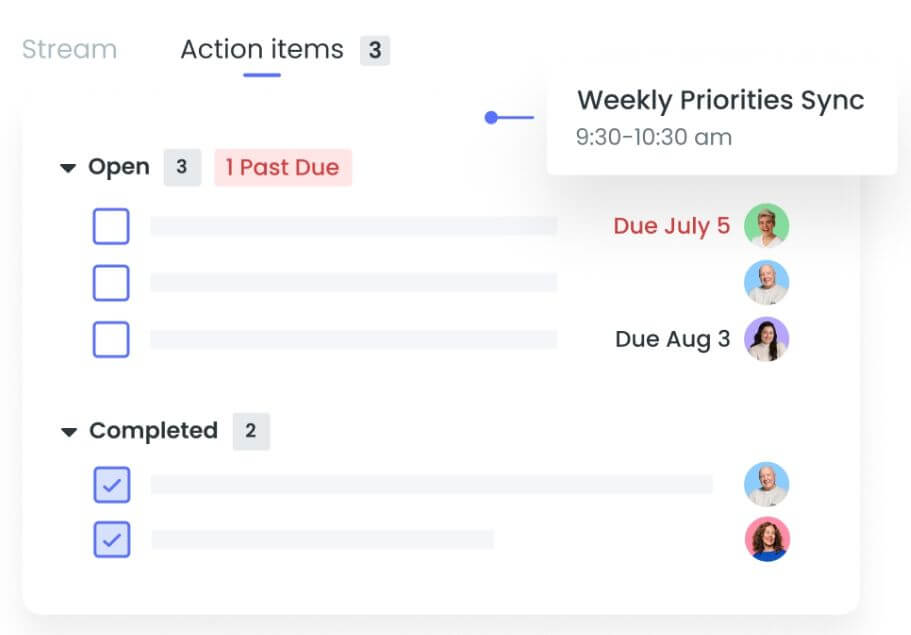The height and width of the screenshot is (635, 911).
Task: Check the open item due July 5
Action: (111, 226)
